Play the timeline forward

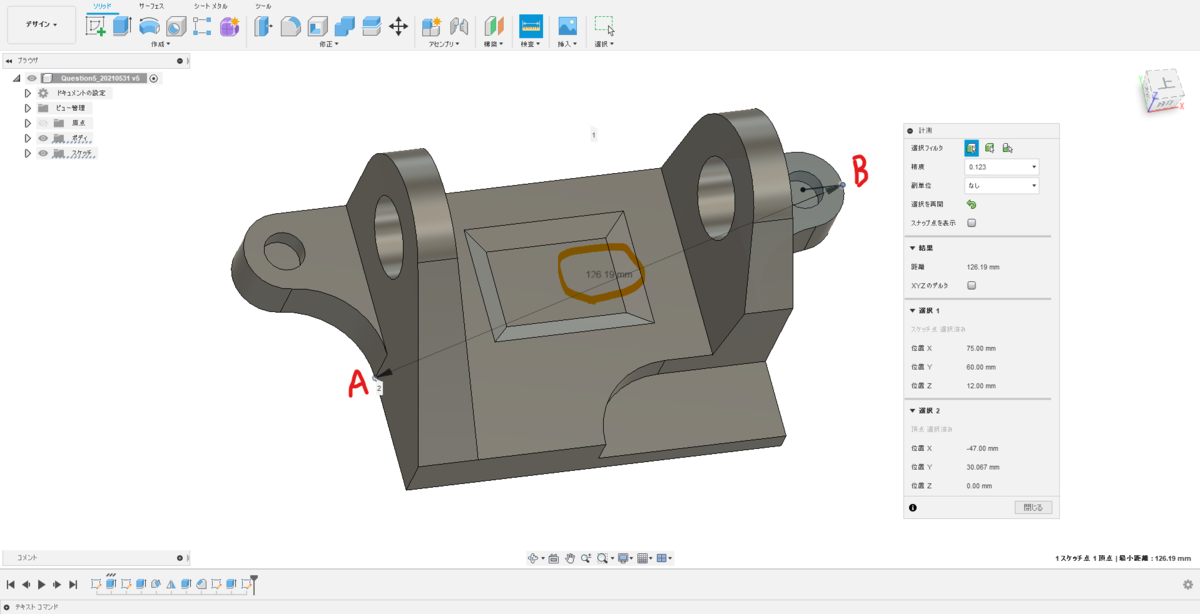pyautogui.click(x=41, y=584)
